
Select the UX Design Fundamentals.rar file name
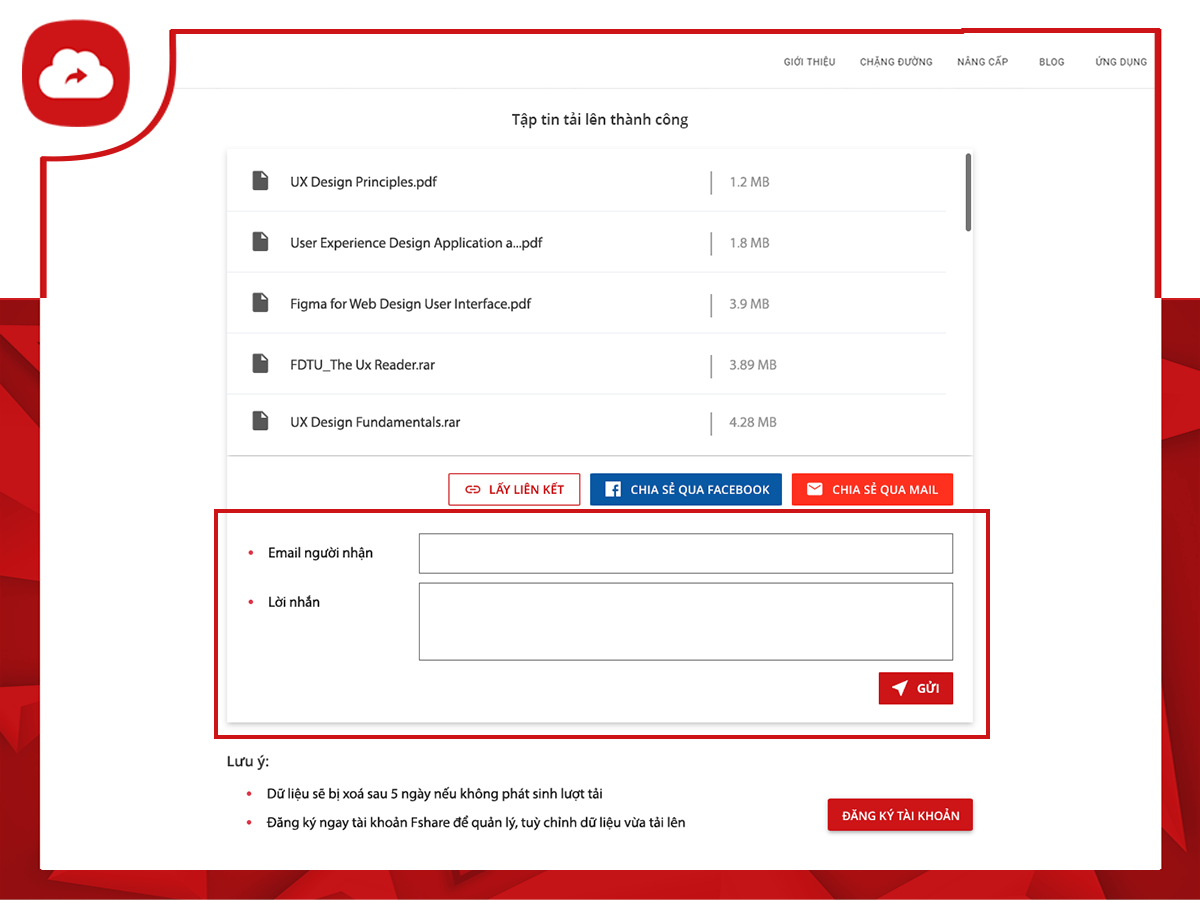click(375, 422)
